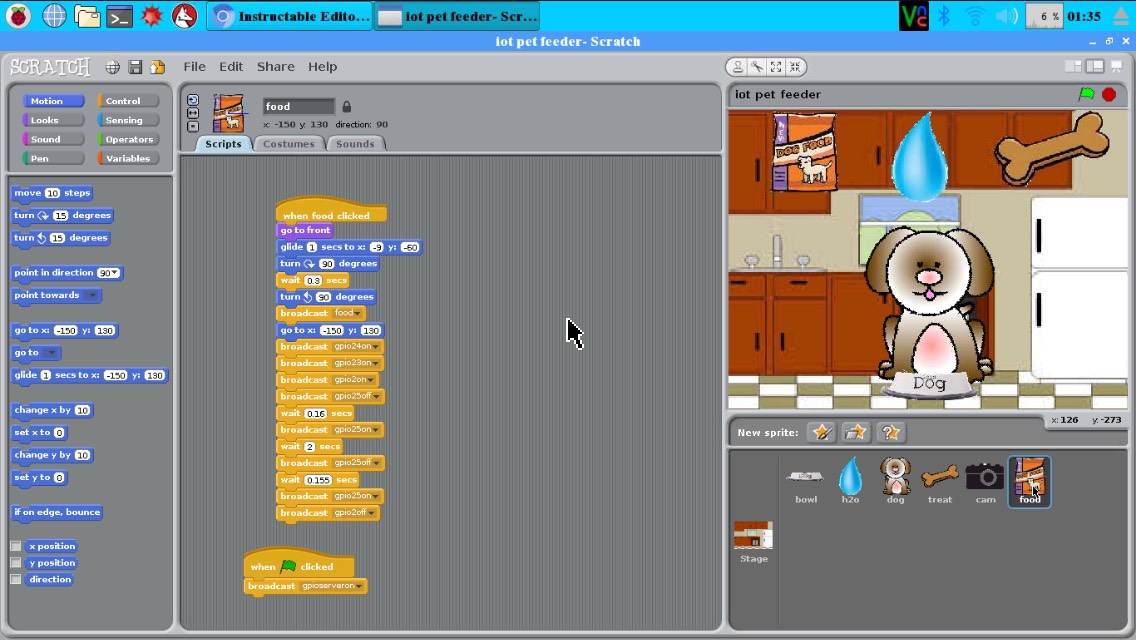This screenshot has width=1136, height=640.
Task: Set rotation style to can rotate
Action: 193,100
